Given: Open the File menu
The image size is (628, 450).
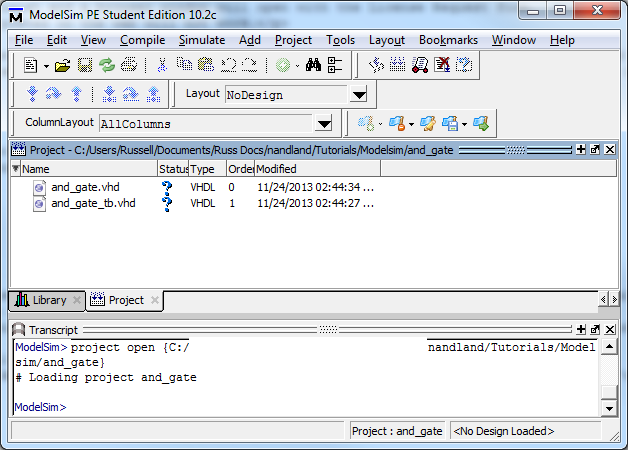Looking at the screenshot, I should 24,40.
